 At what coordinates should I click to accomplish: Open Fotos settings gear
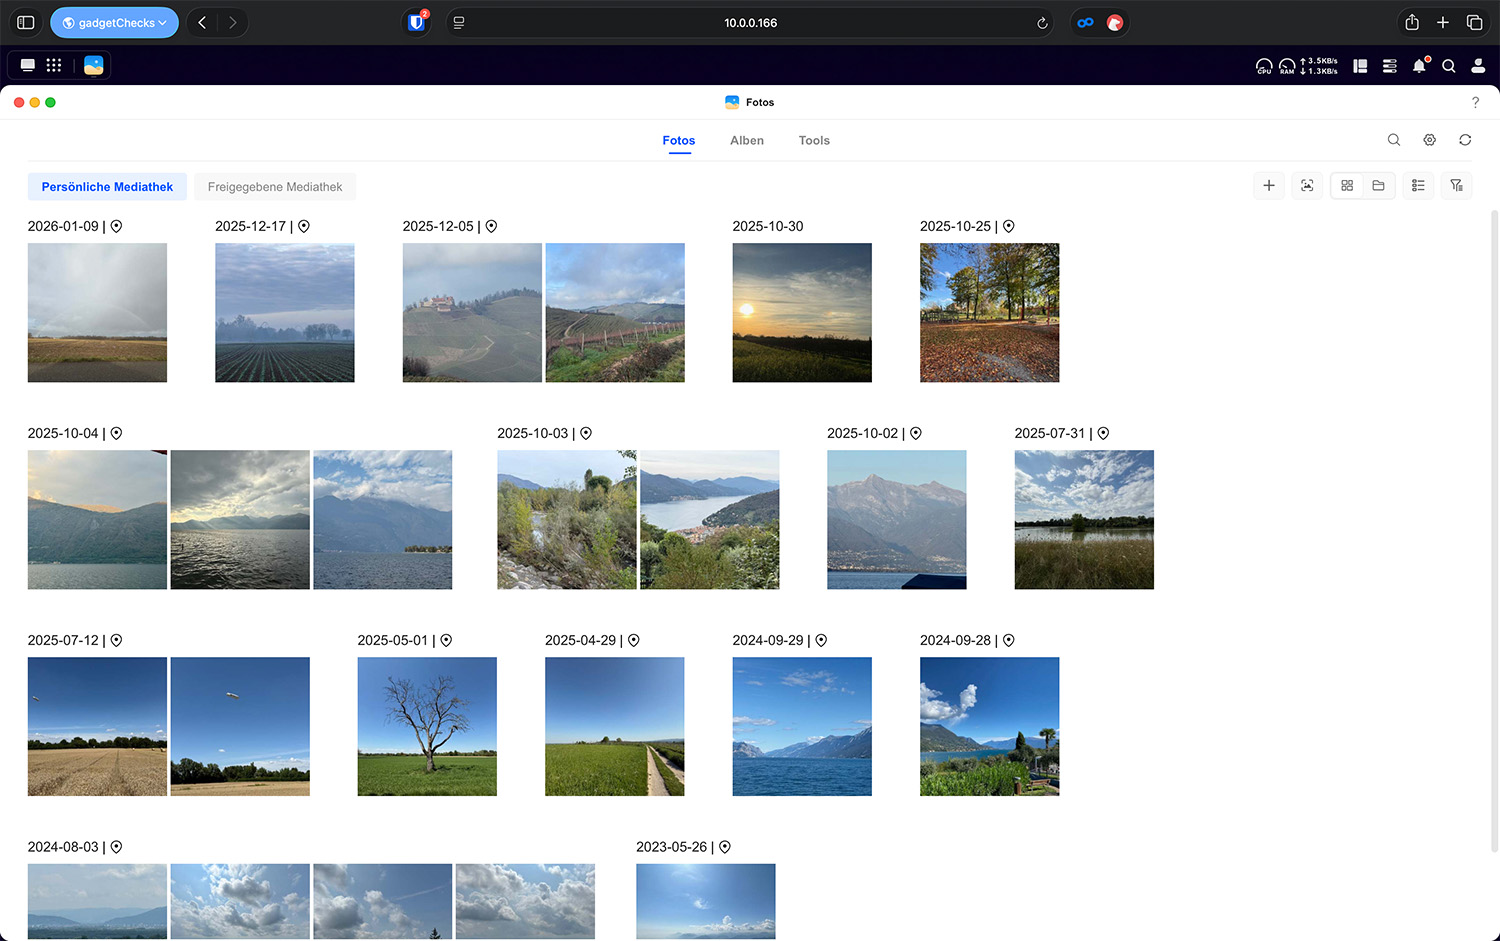click(x=1429, y=140)
